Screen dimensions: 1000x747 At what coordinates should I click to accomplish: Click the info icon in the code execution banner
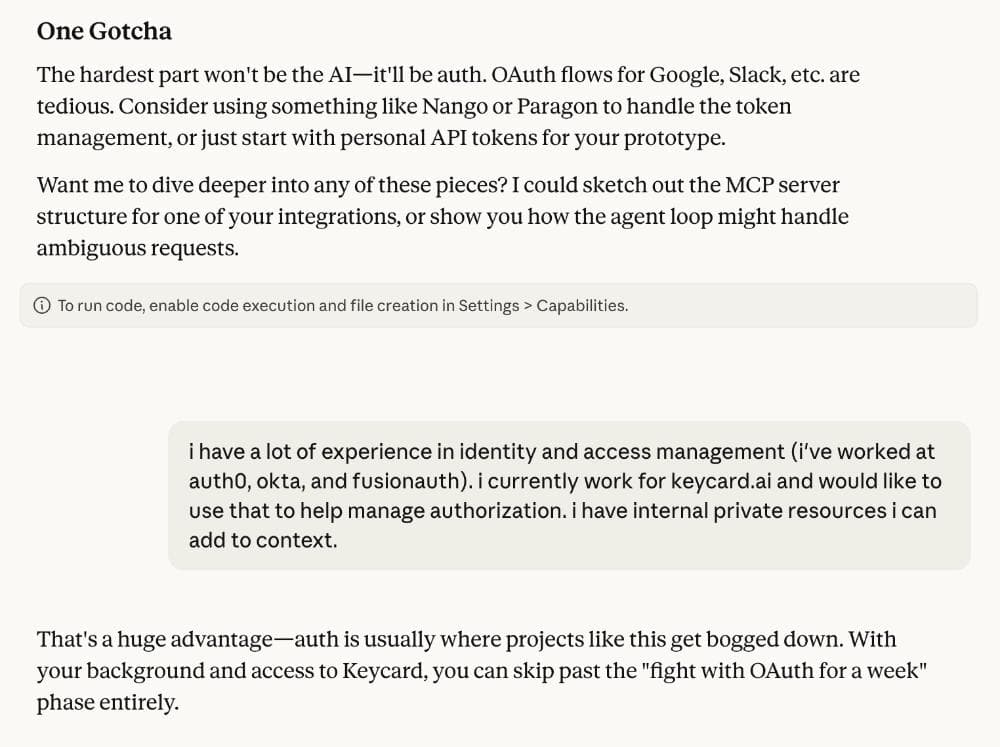coord(42,306)
